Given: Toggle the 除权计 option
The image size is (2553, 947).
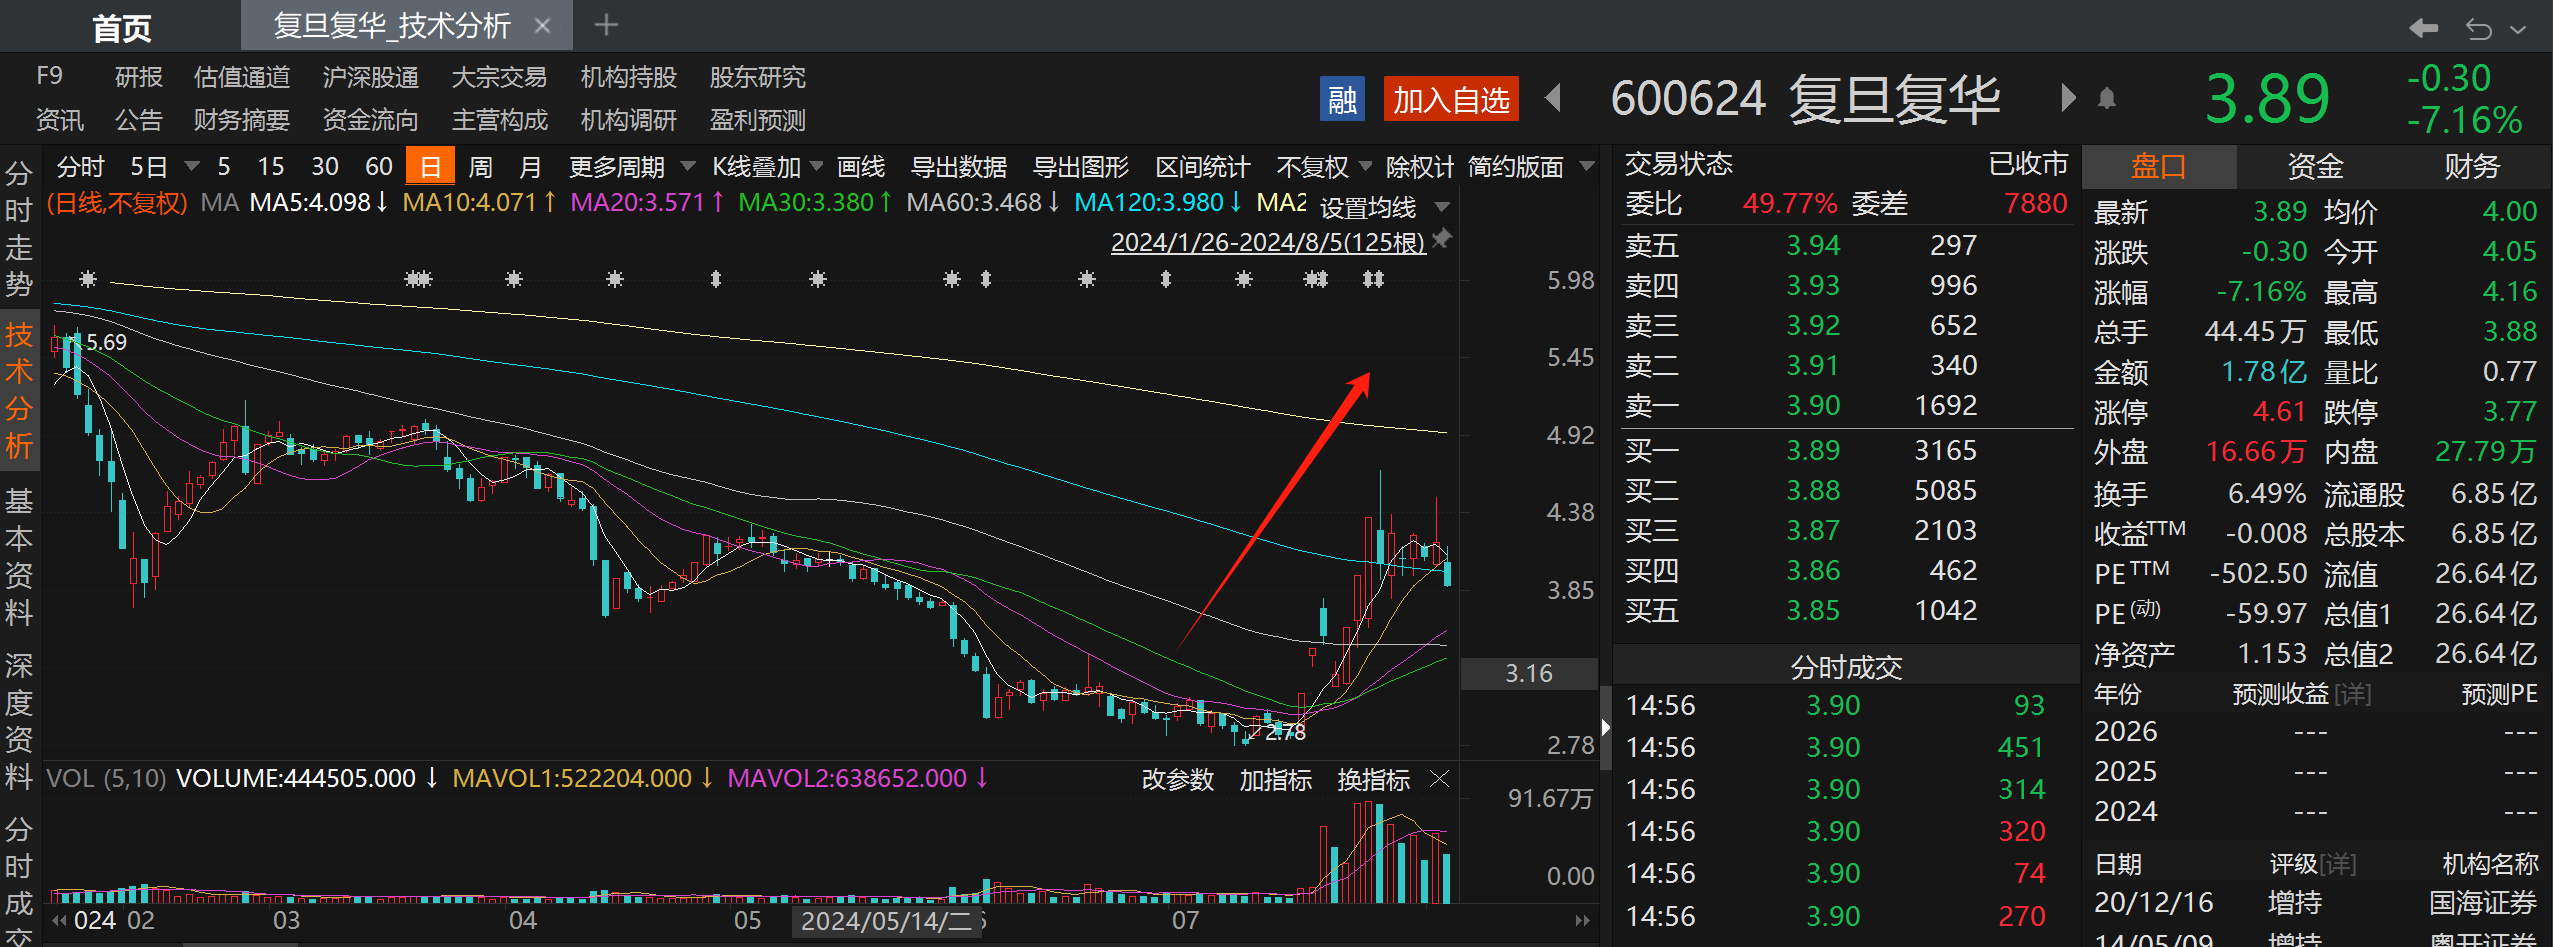Looking at the screenshot, I should click(x=1420, y=166).
